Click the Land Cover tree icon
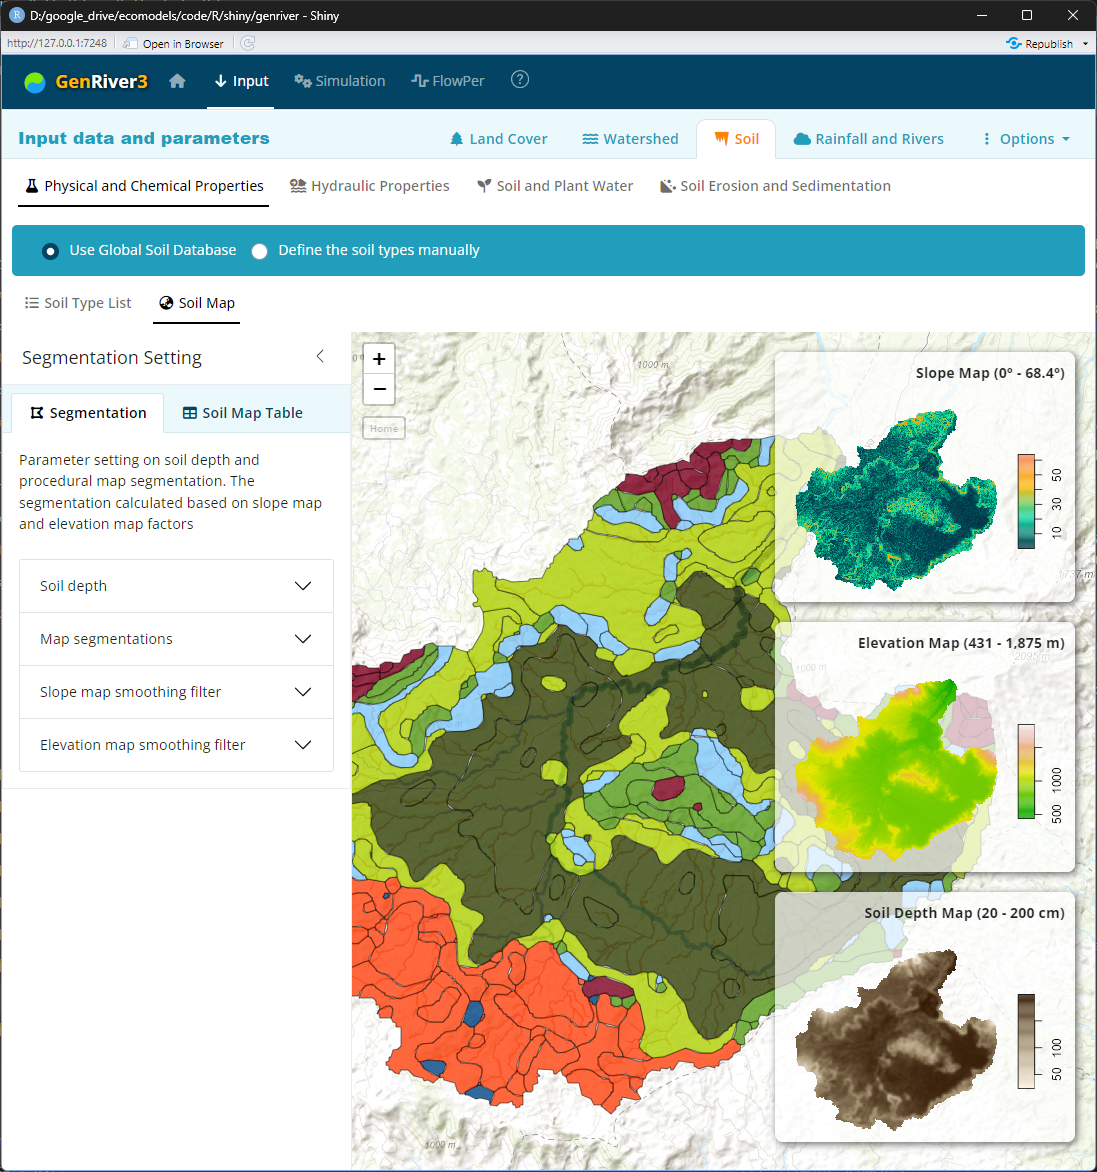Viewport: 1097px width, 1172px height. point(457,139)
